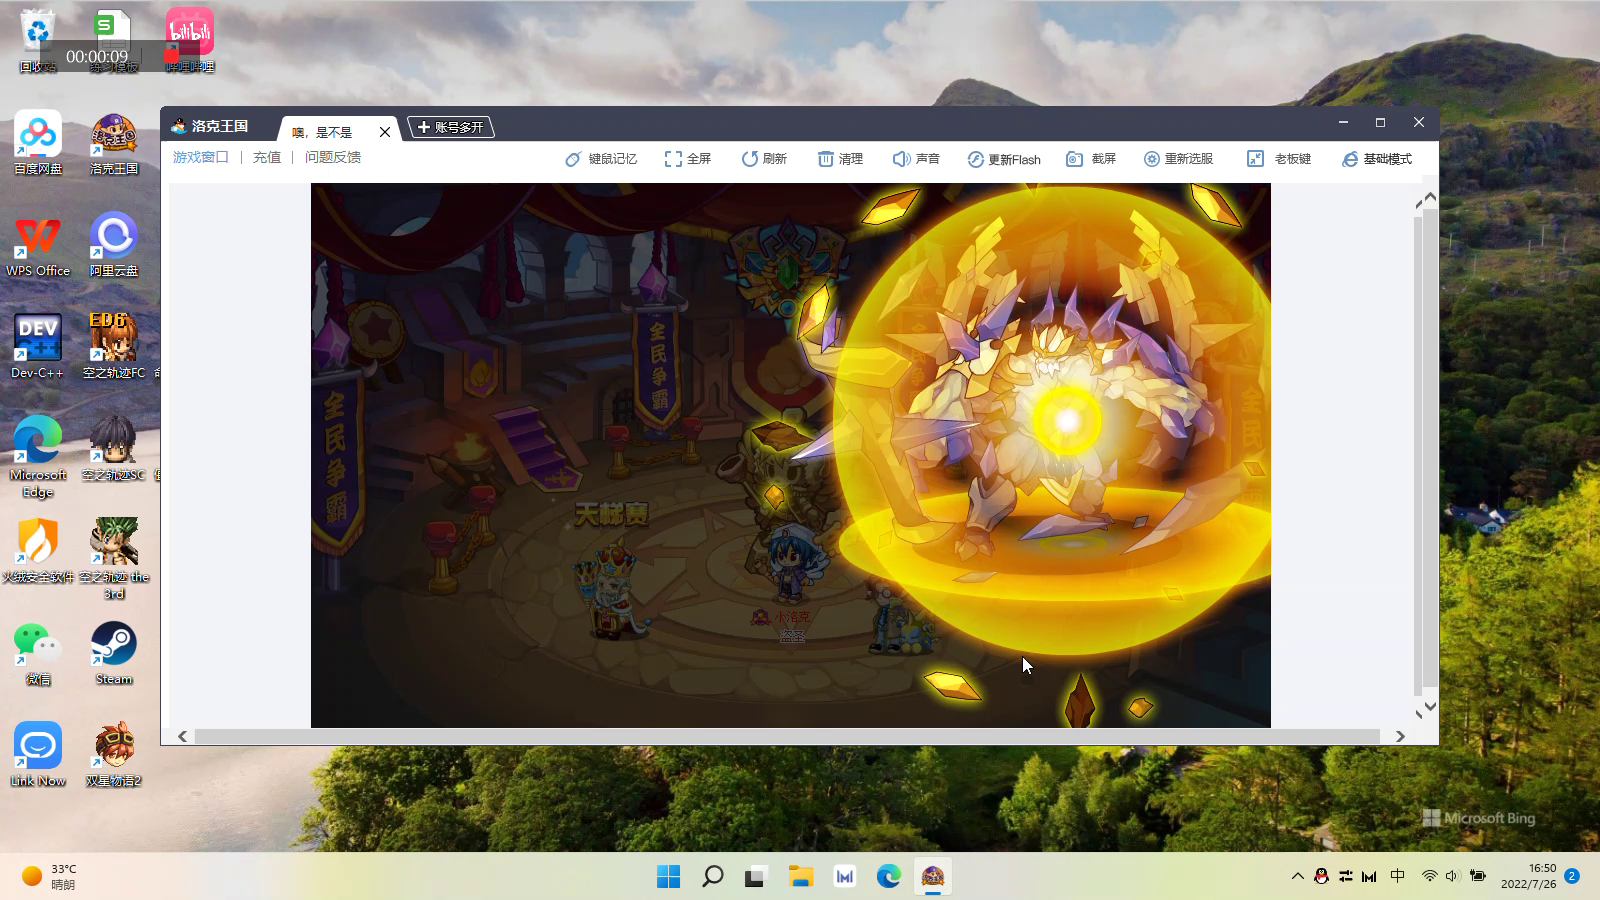Open the clock showing 16:50
Viewport: 1600px width, 900px height.
pos(1528,876)
